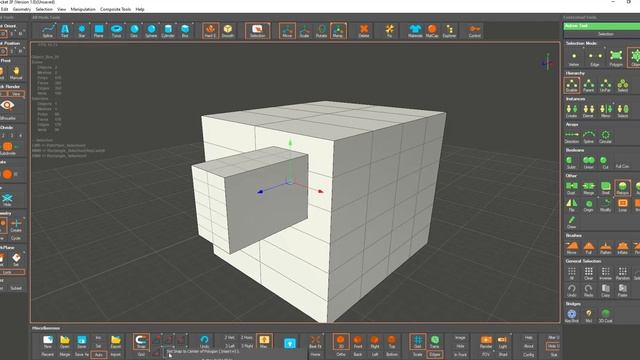
Task: Apply Boolean Cut operation
Action: coord(605,162)
